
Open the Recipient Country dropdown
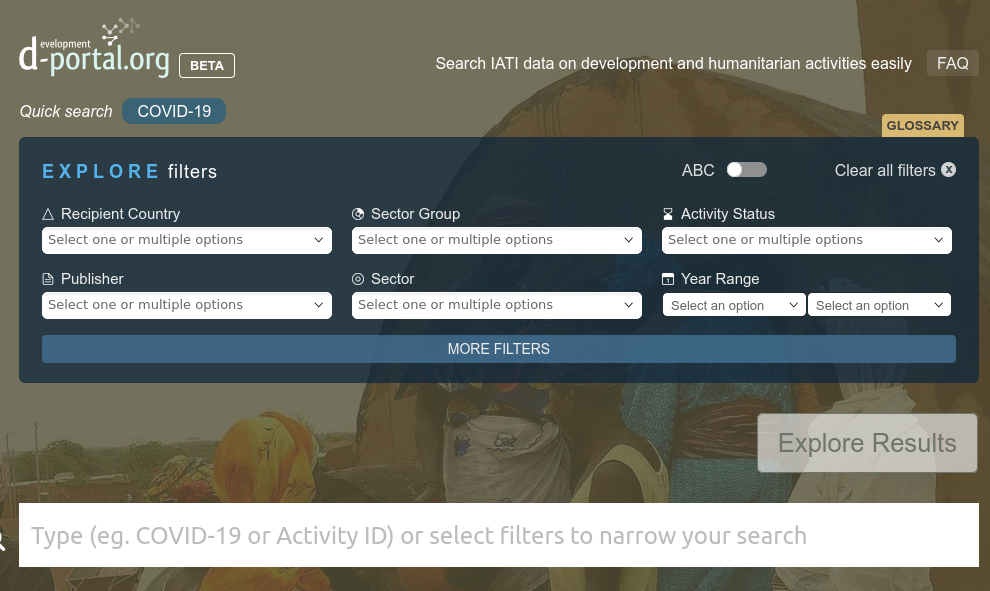(186, 240)
